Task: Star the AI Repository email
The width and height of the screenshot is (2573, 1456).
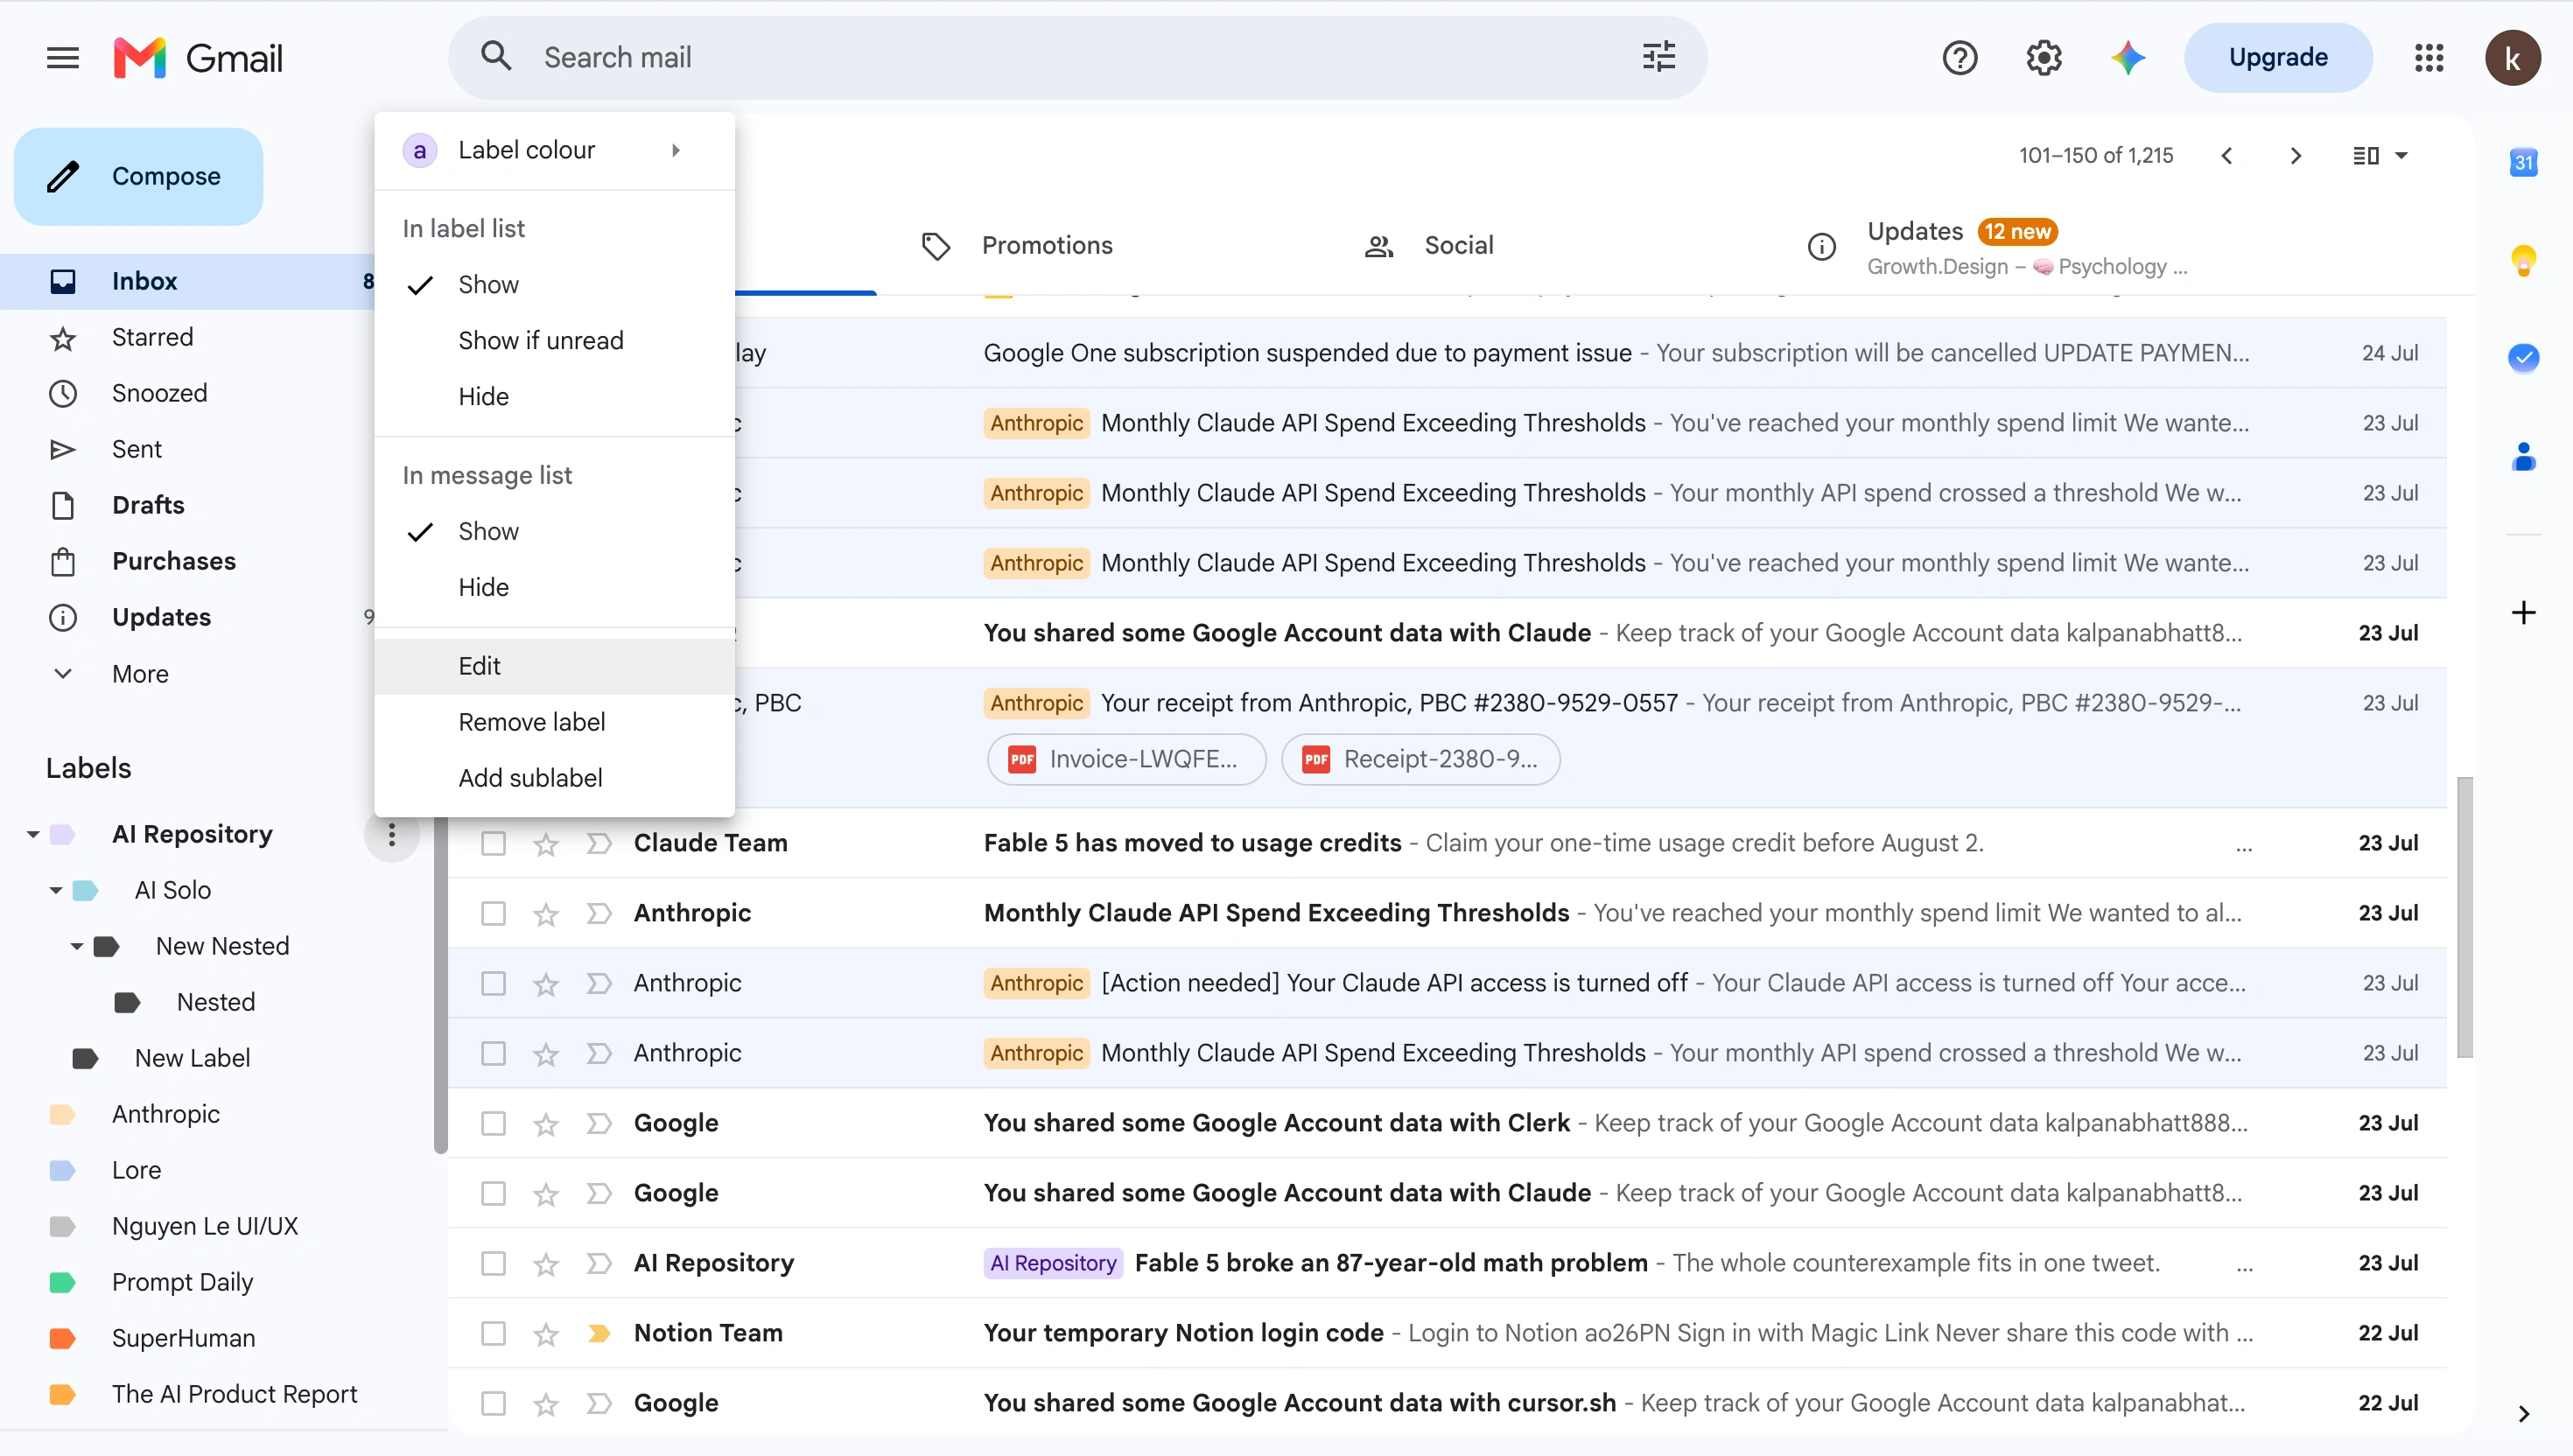Action: [545, 1264]
